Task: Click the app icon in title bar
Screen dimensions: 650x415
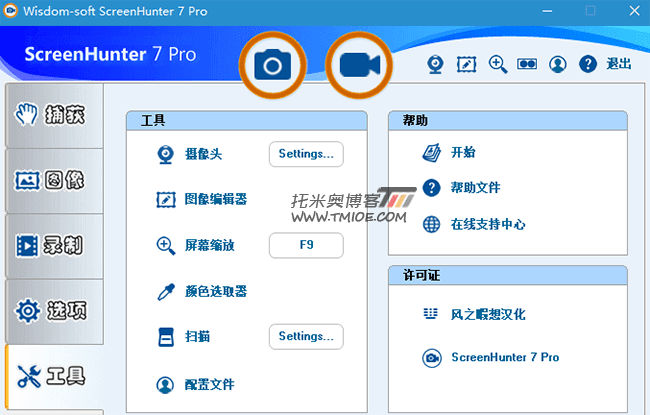Action: click(x=10, y=11)
